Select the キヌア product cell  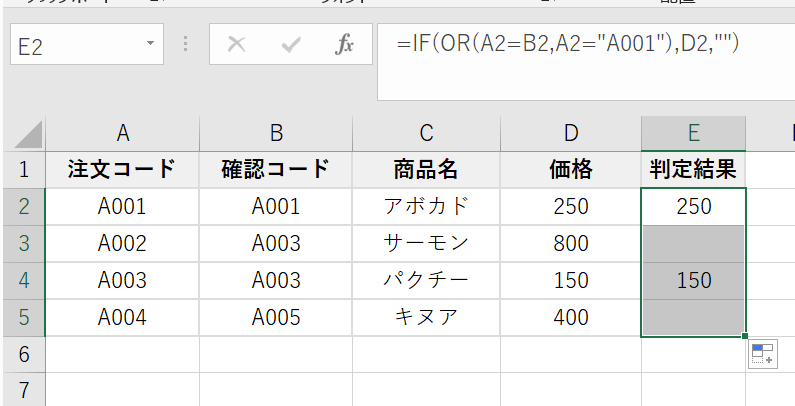tap(426, 317)
